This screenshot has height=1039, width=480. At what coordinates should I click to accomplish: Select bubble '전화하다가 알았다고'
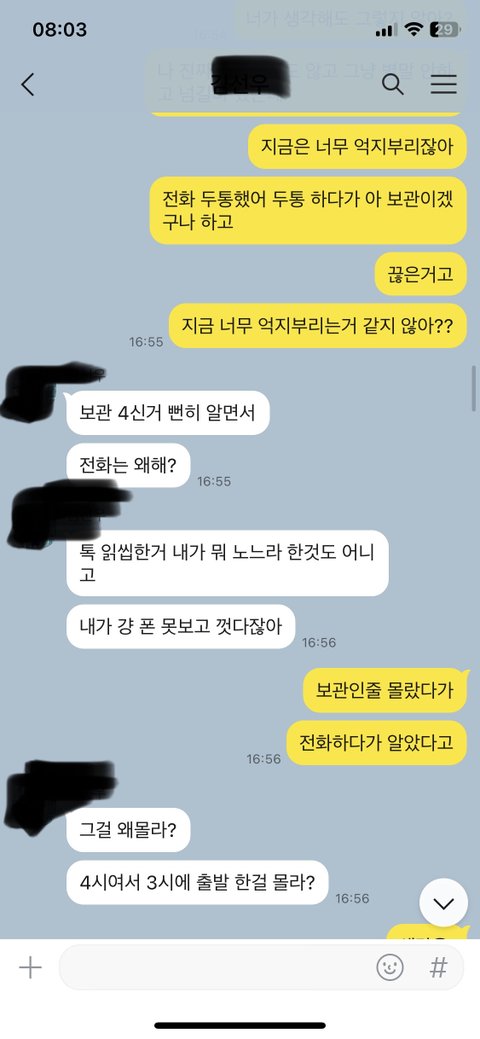[377, 742]
